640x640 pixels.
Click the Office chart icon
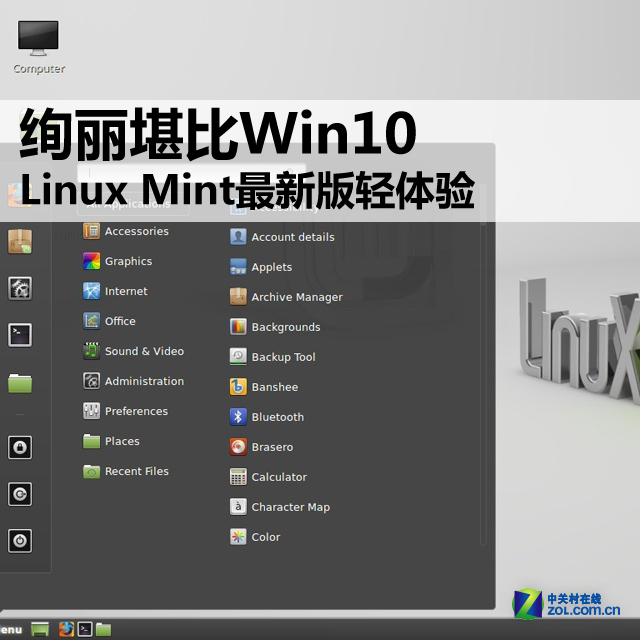pos(91,321)
